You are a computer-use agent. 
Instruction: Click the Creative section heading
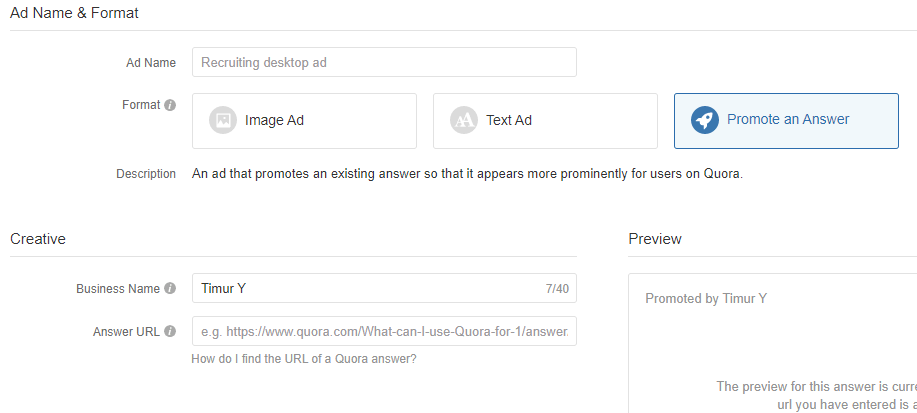pos(38,239)
